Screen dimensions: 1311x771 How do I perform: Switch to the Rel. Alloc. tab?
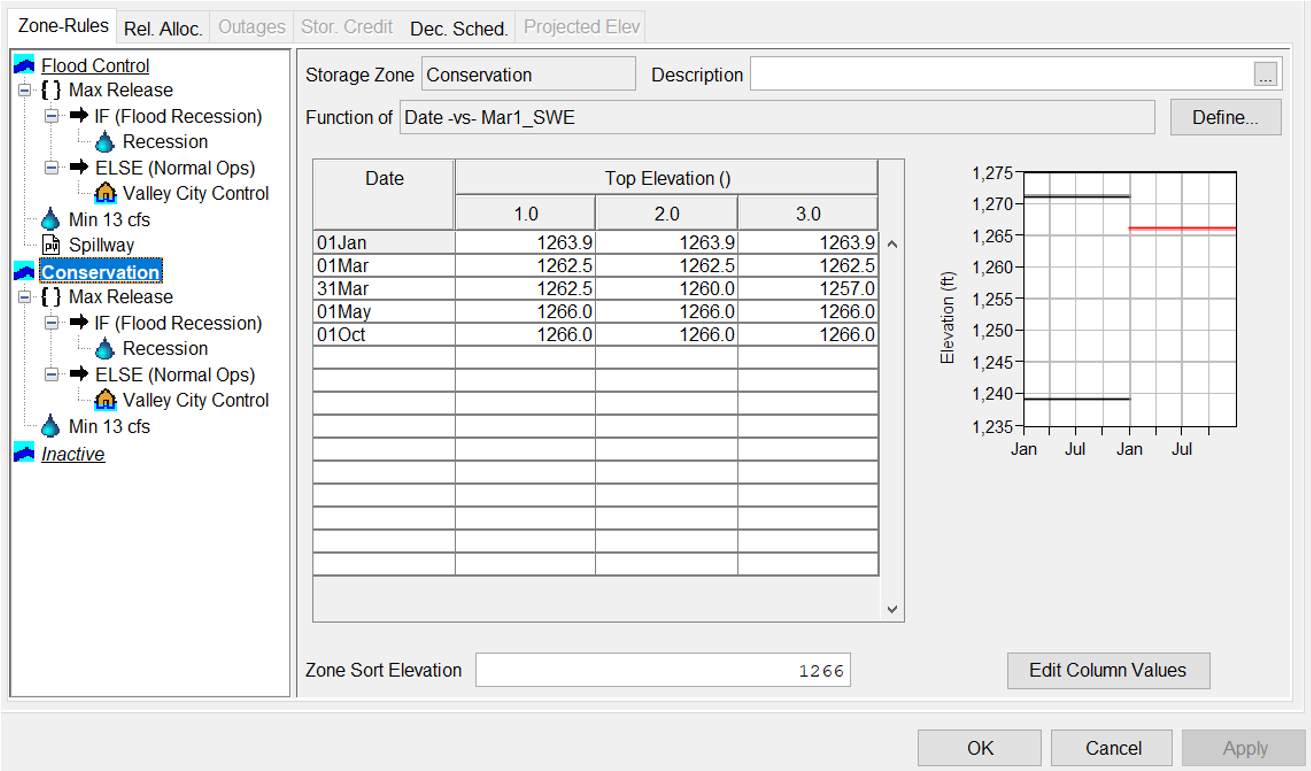[163, 28]
